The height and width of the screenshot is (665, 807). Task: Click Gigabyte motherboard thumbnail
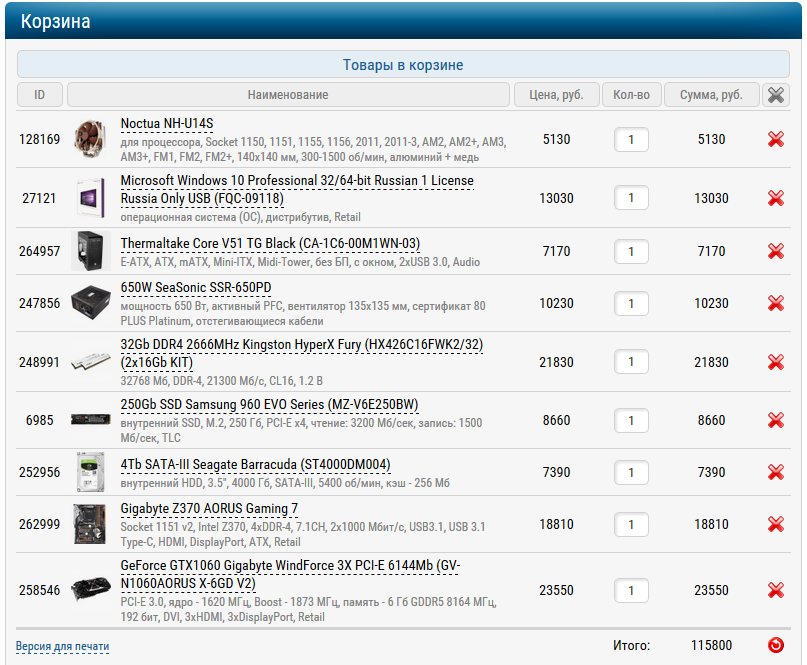91,524
